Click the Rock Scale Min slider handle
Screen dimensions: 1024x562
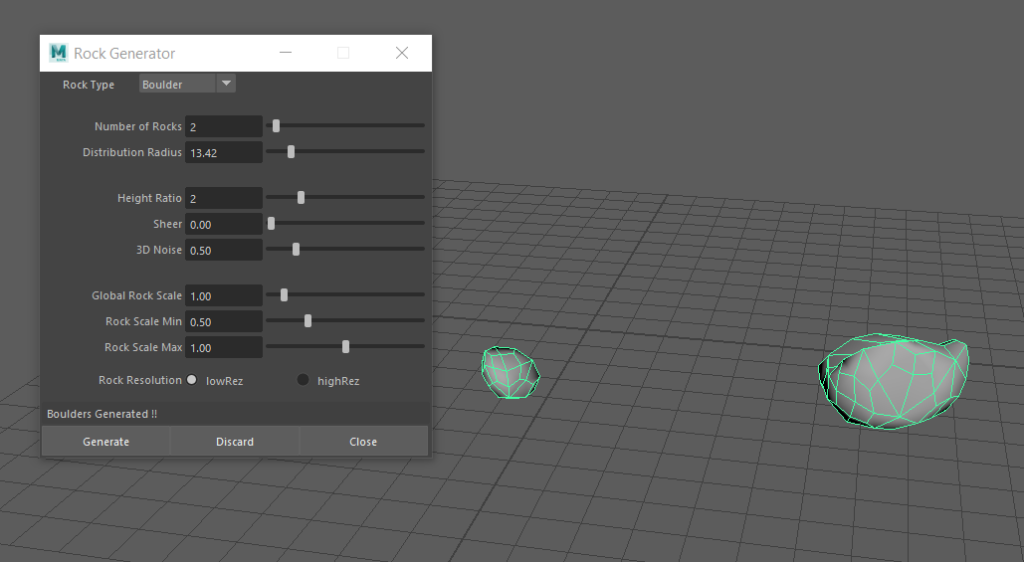coord(308,320)
